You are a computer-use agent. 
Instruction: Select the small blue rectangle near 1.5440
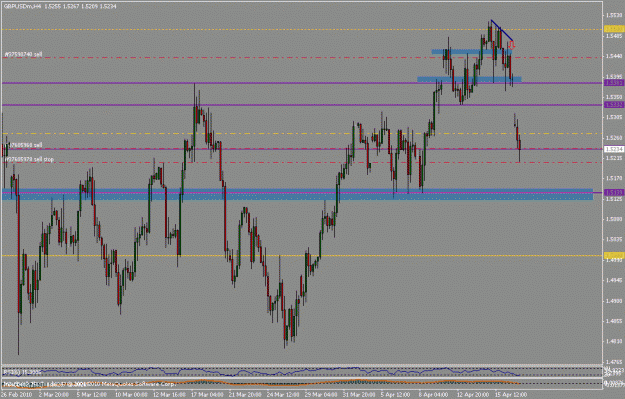472,52
